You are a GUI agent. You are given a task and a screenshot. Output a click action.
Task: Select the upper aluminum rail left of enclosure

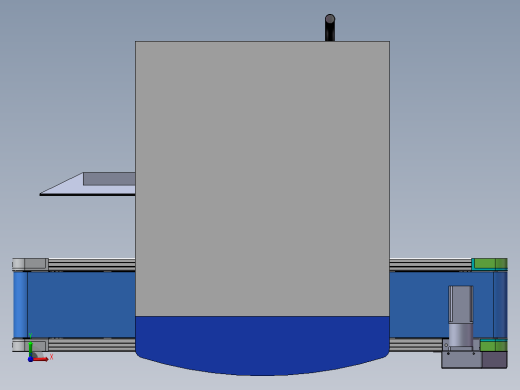pos(92,265)
